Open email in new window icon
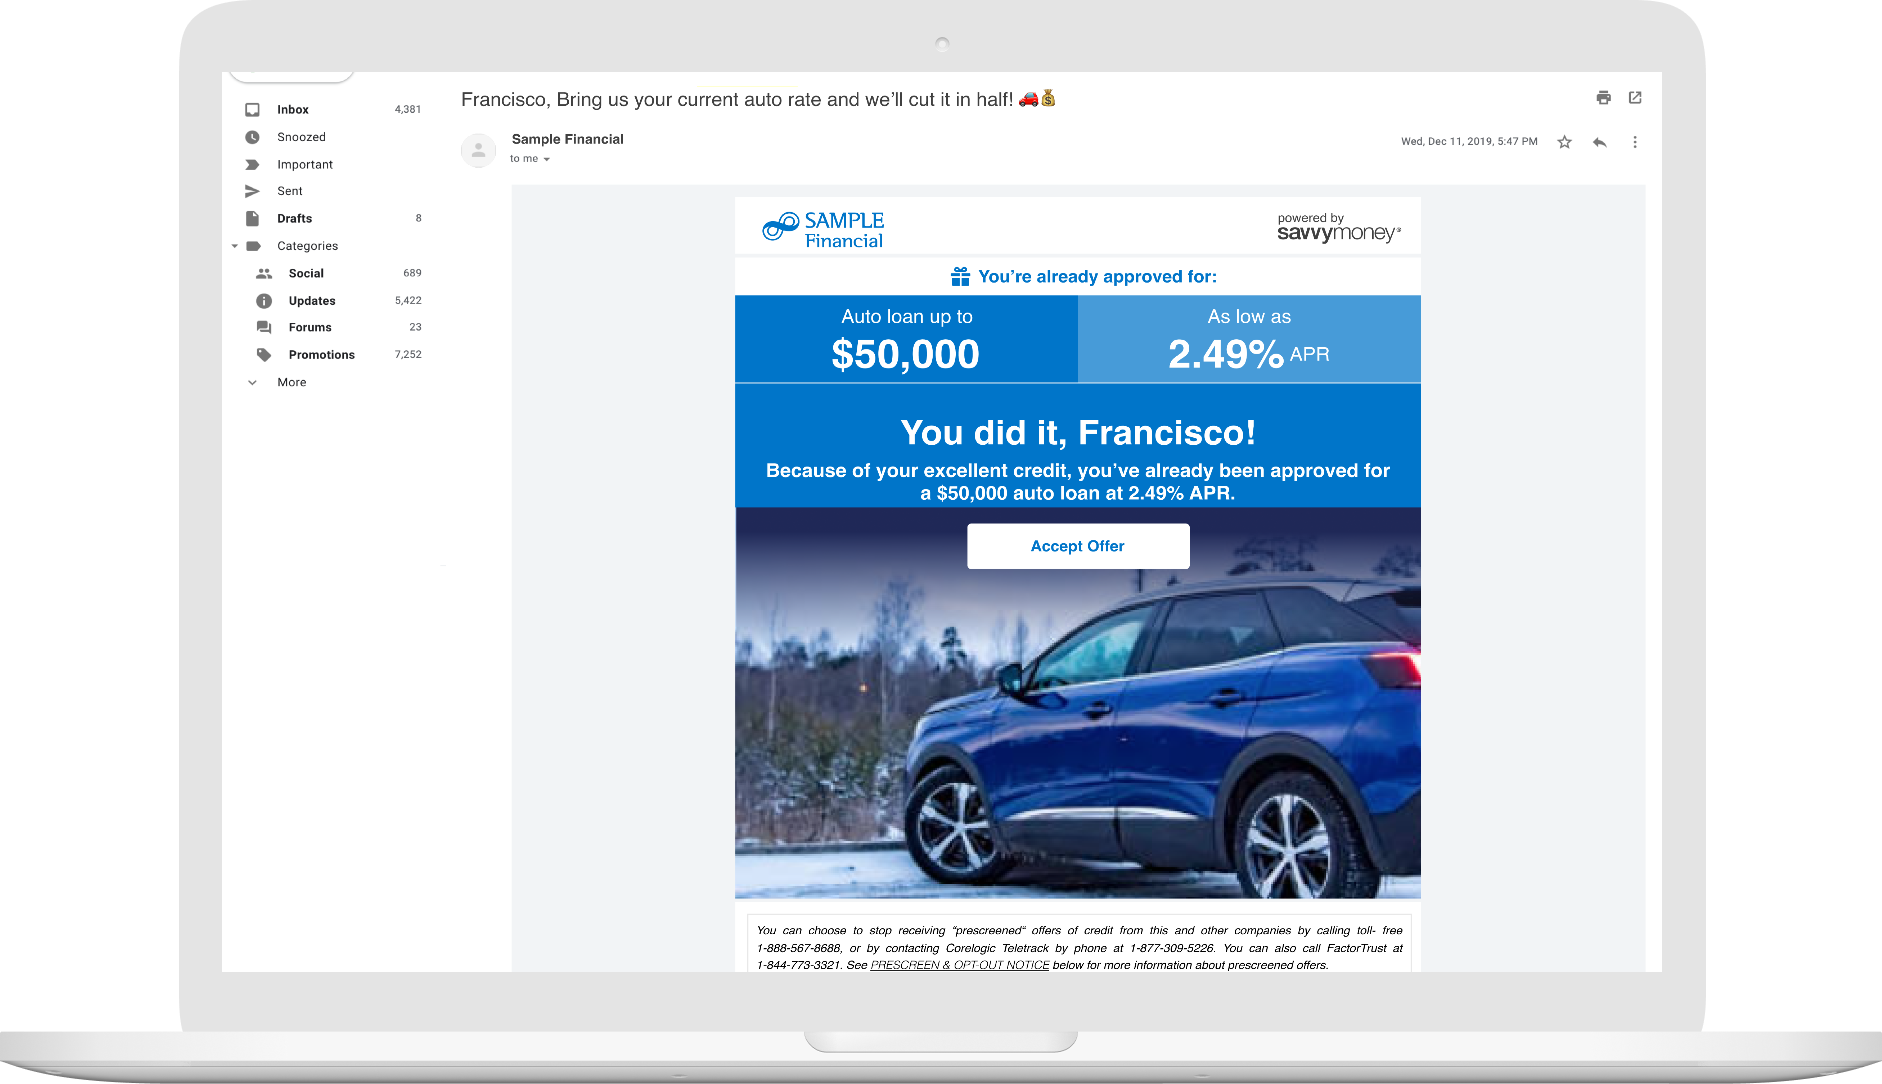The image size is (1882, 1084). pyautogui.click(x=1635, y=98)
